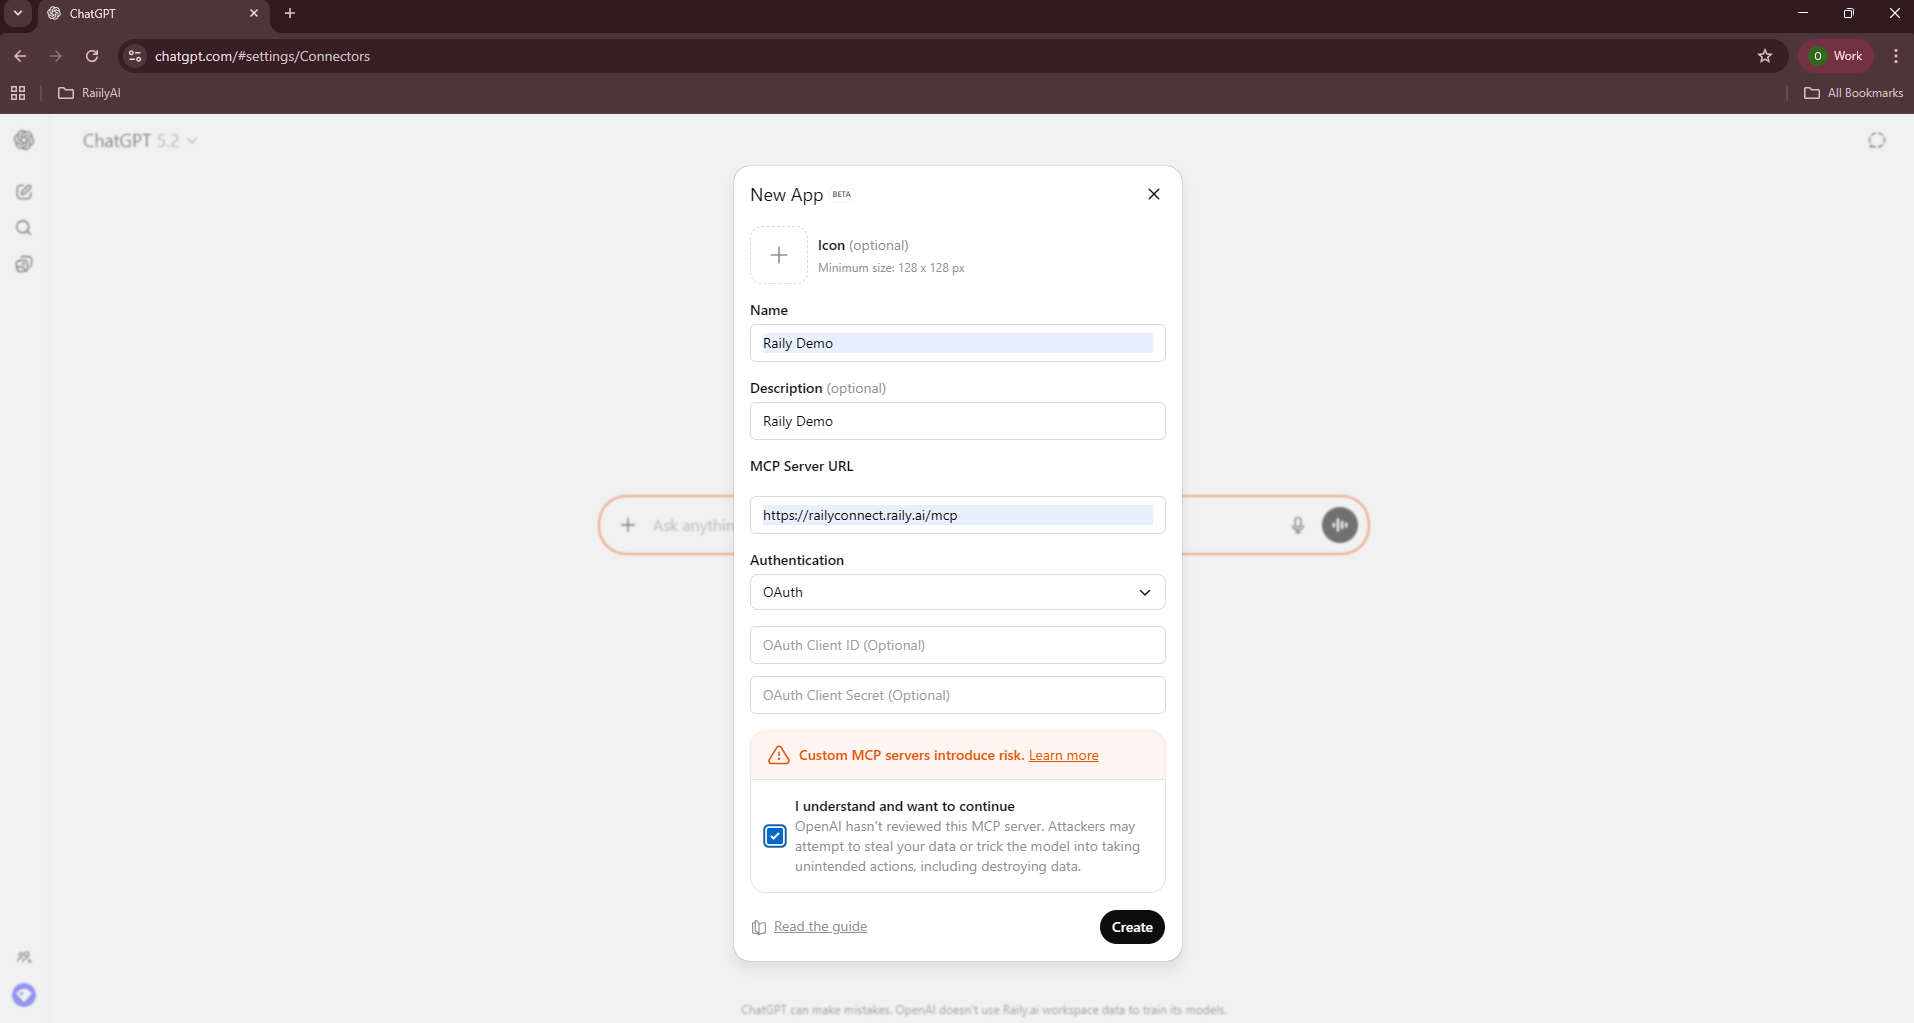The image size is (1914, 1023).
Task: Open the Learn more risk link
Action: [1063, 755]
